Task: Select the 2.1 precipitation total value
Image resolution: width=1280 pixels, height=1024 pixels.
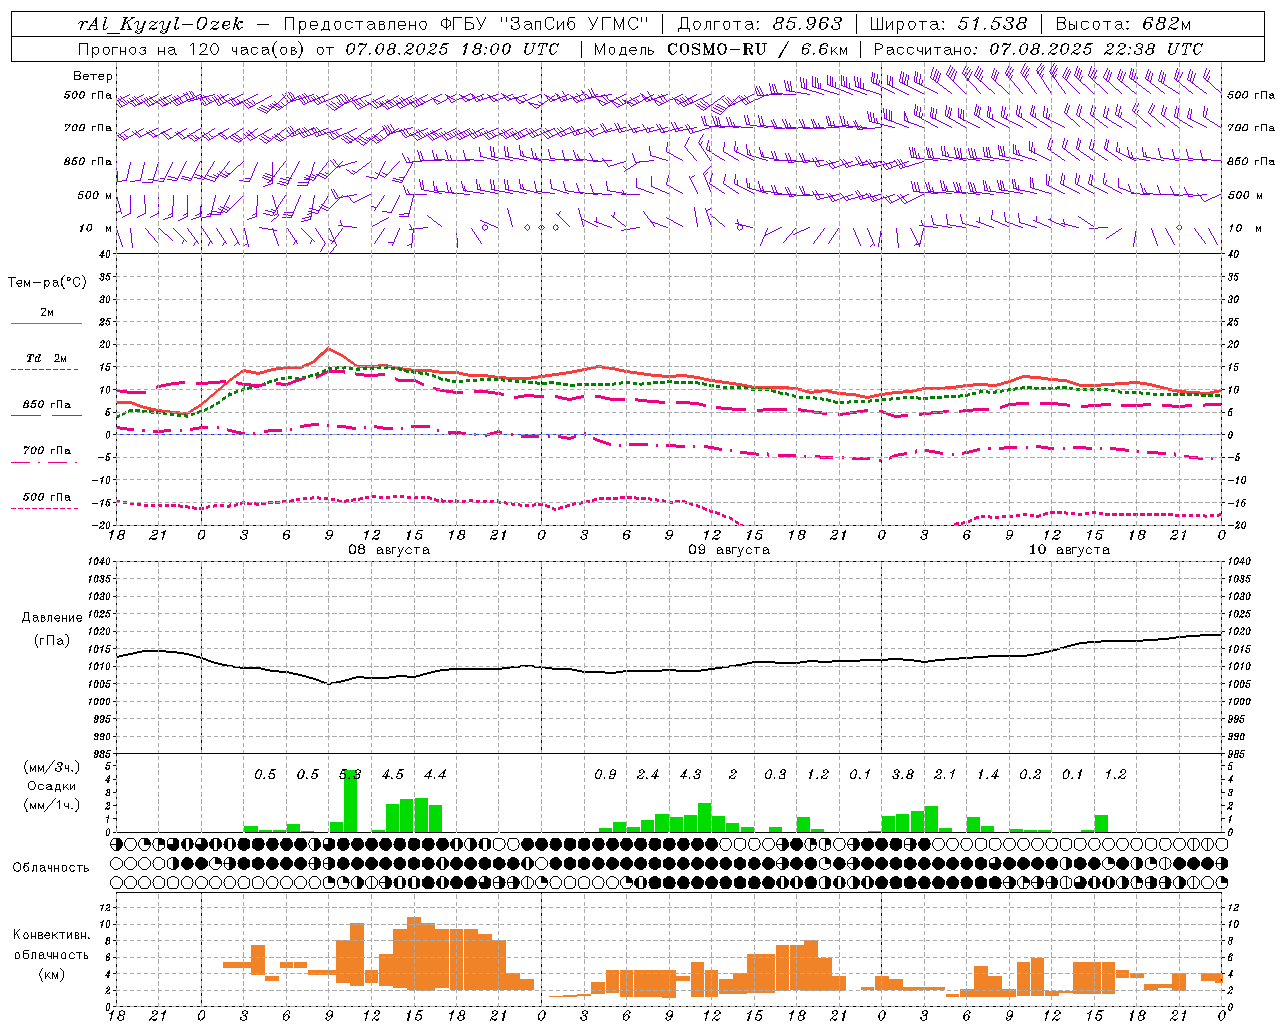Action: [945, 774]
